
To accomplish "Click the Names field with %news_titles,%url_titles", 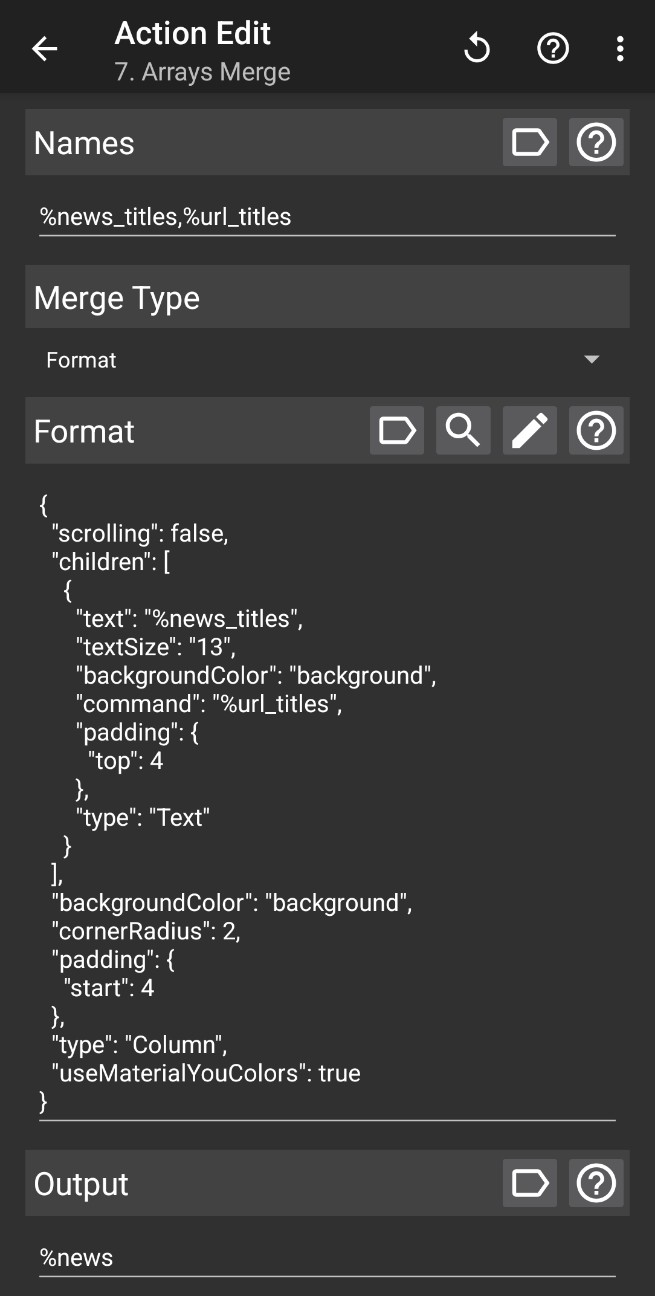I will pyautogui.click(x=327, y=217).
